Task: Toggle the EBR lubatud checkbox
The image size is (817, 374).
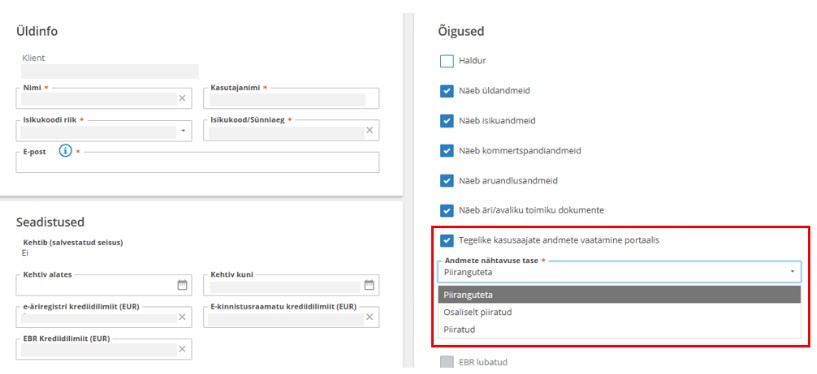Action: click(x=447, y=362)
